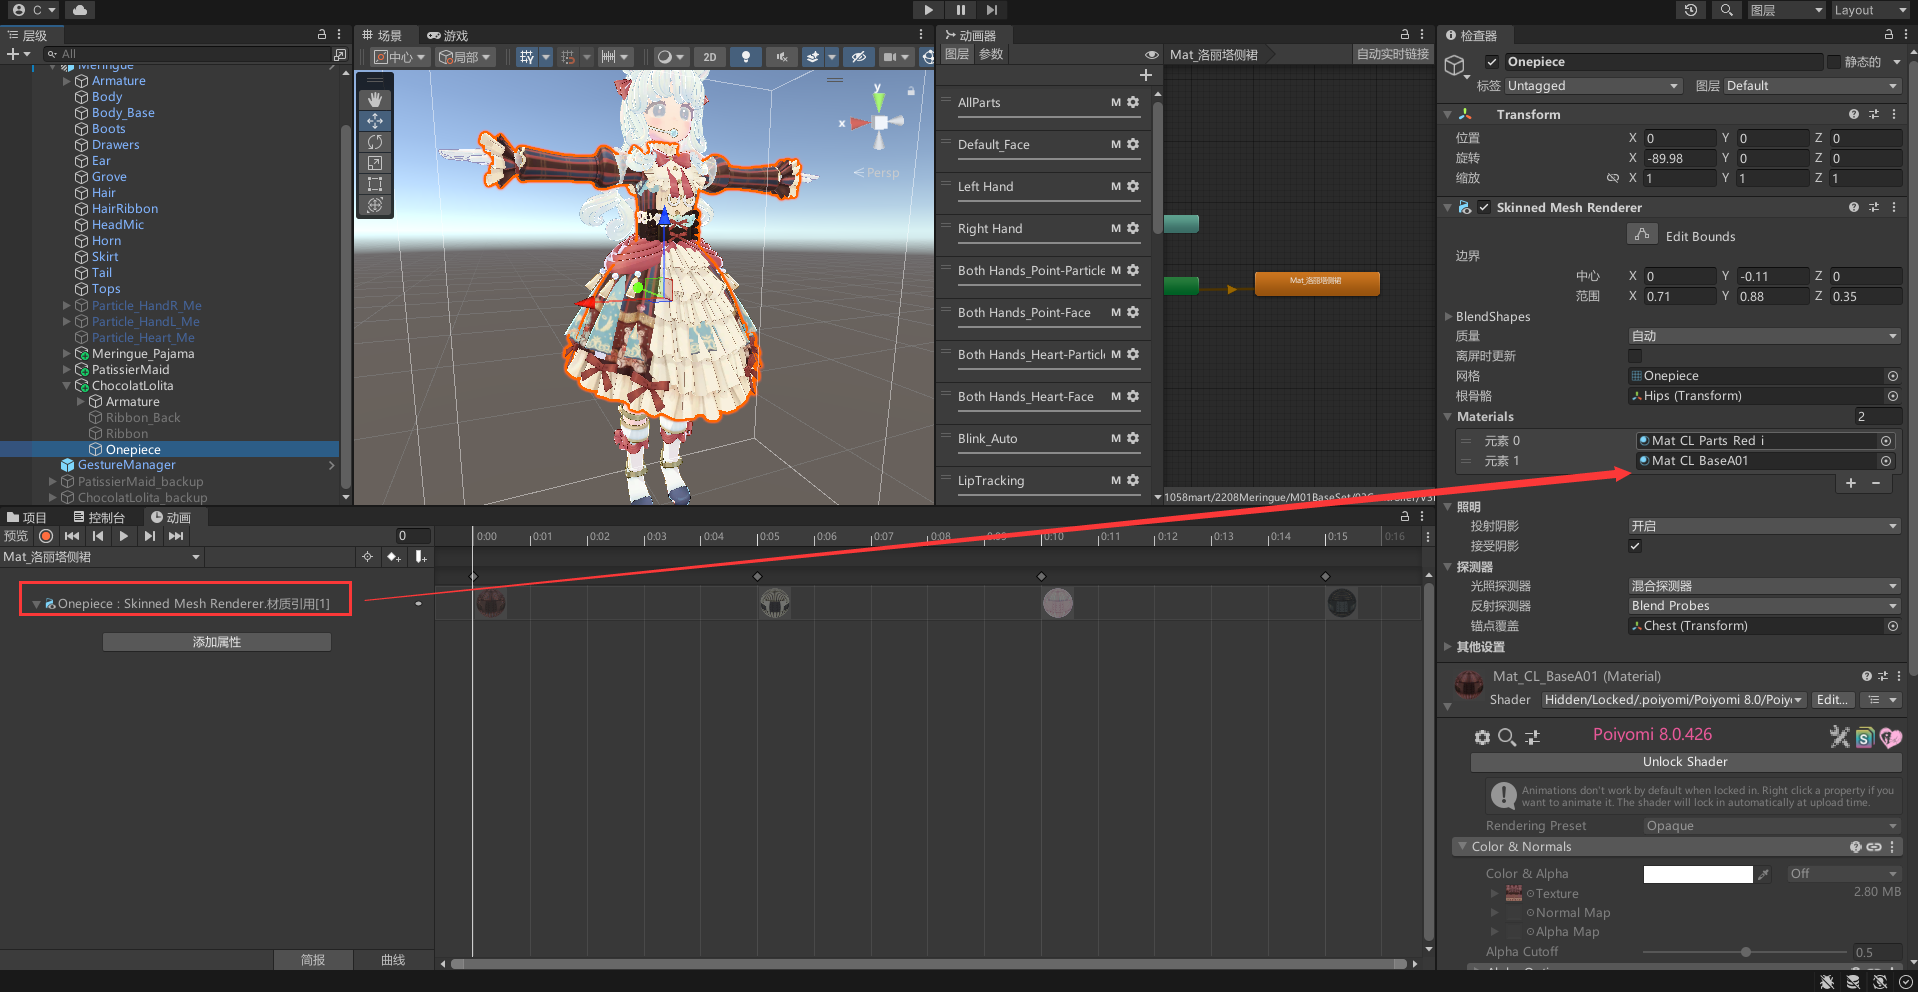This screenshot has height=992, width=1918.
Task: Open settings gear for AllParts layer
Action: [x=1133, y=102]
